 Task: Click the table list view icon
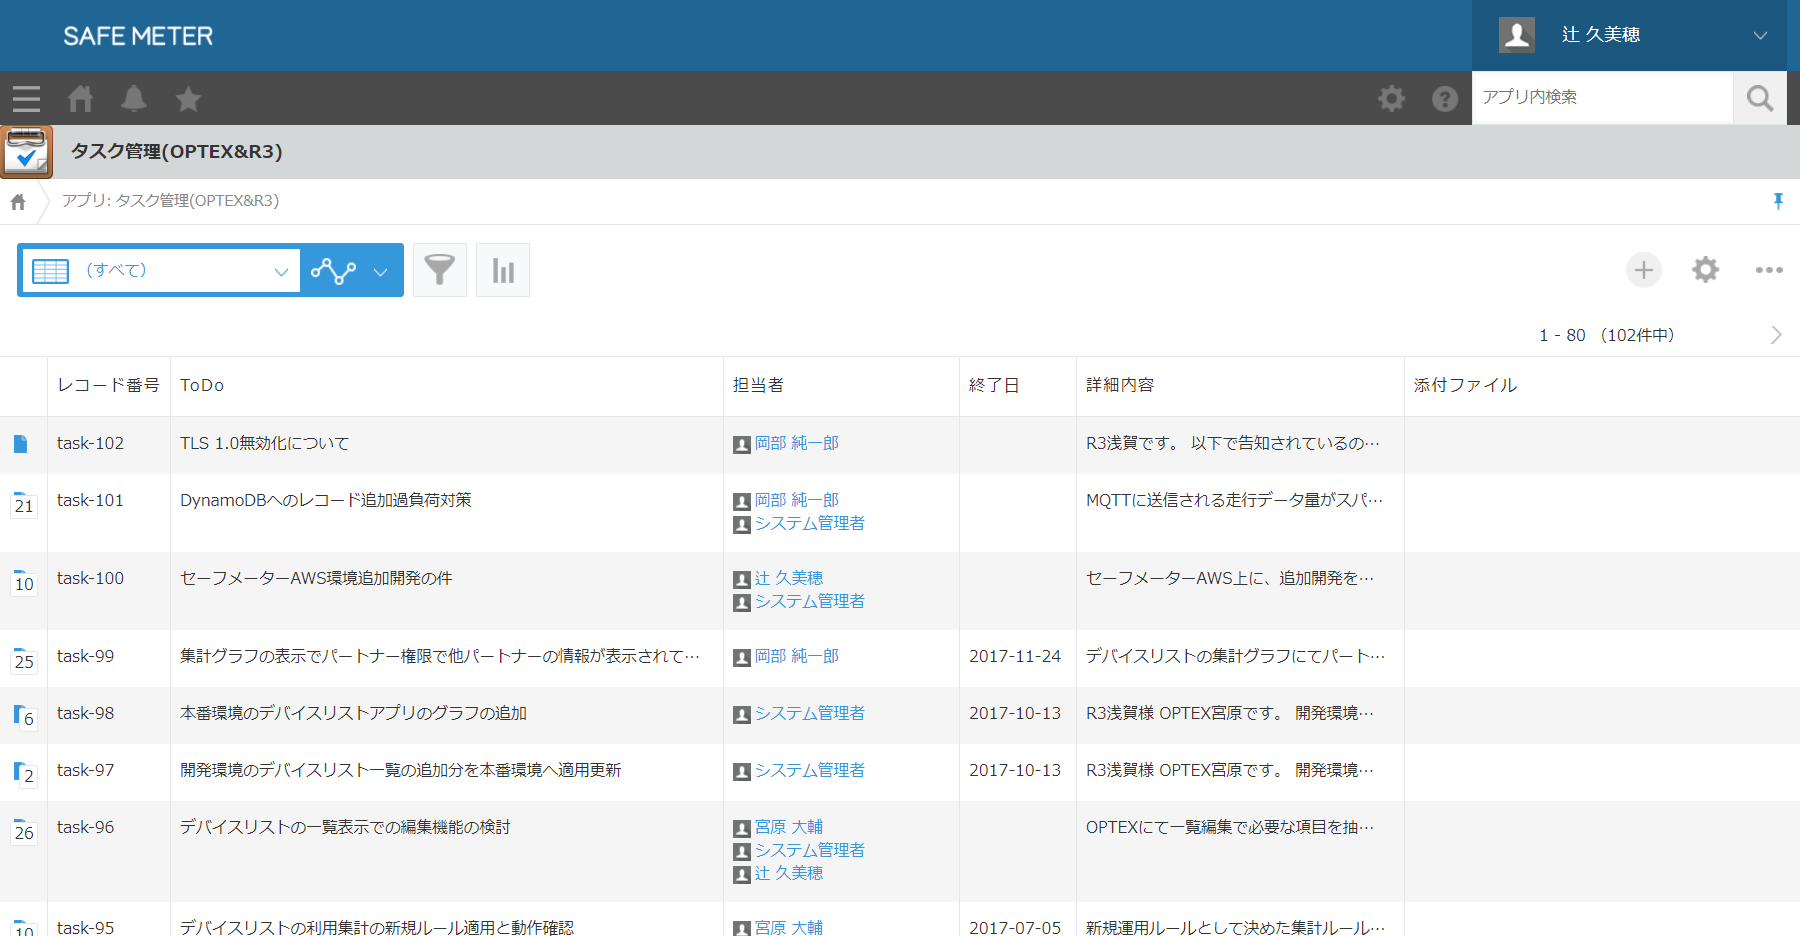(x=50, y=271)
